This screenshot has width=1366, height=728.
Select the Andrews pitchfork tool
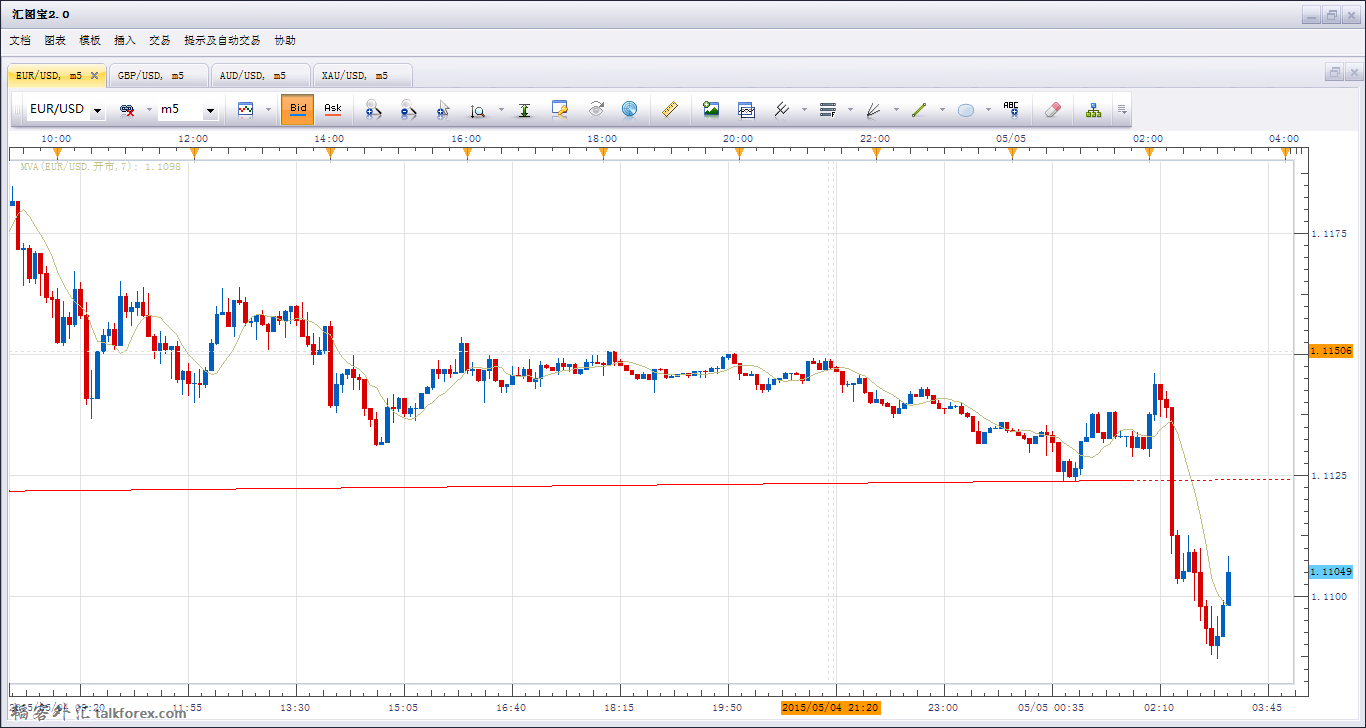point(781,110)
